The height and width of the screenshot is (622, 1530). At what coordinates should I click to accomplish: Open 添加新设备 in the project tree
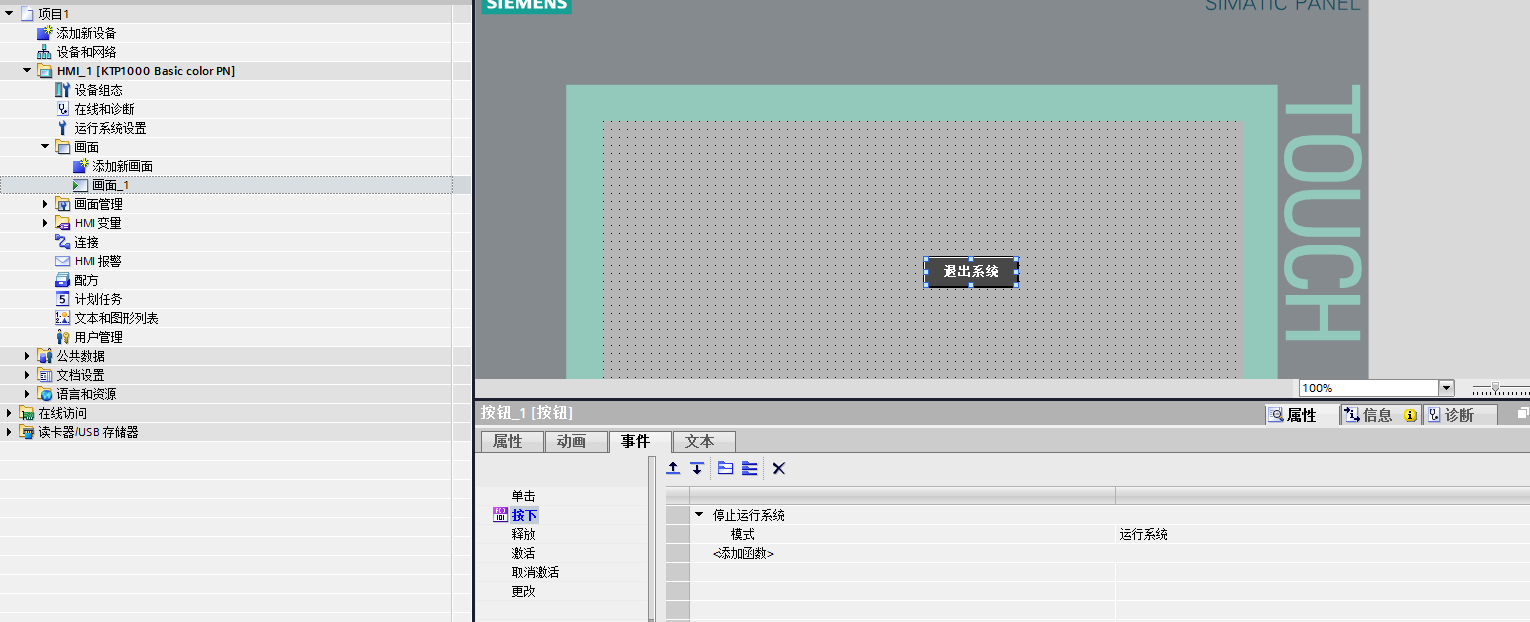point(86,33)
